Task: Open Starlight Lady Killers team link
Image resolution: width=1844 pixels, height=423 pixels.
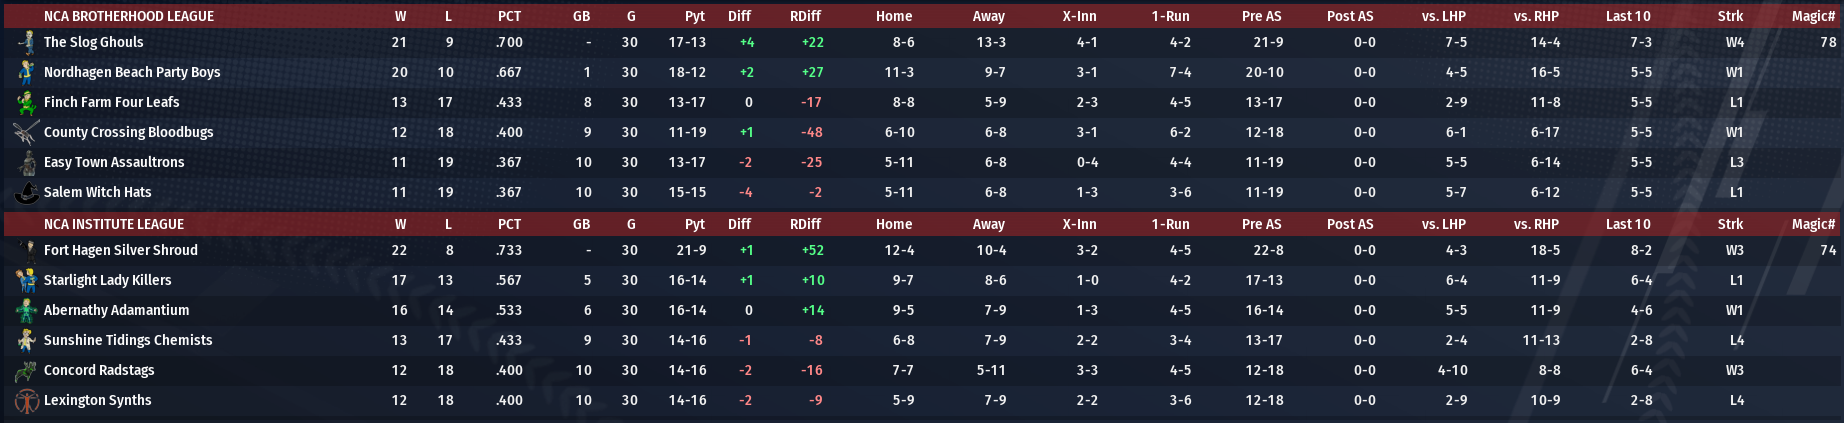Action: click(x=107, y=280)
